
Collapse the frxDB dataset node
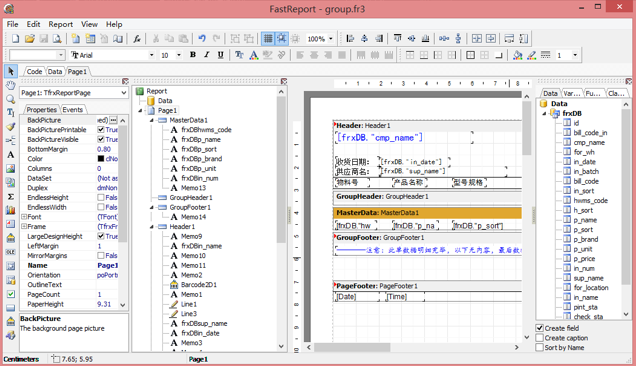[x=545, y=113]
